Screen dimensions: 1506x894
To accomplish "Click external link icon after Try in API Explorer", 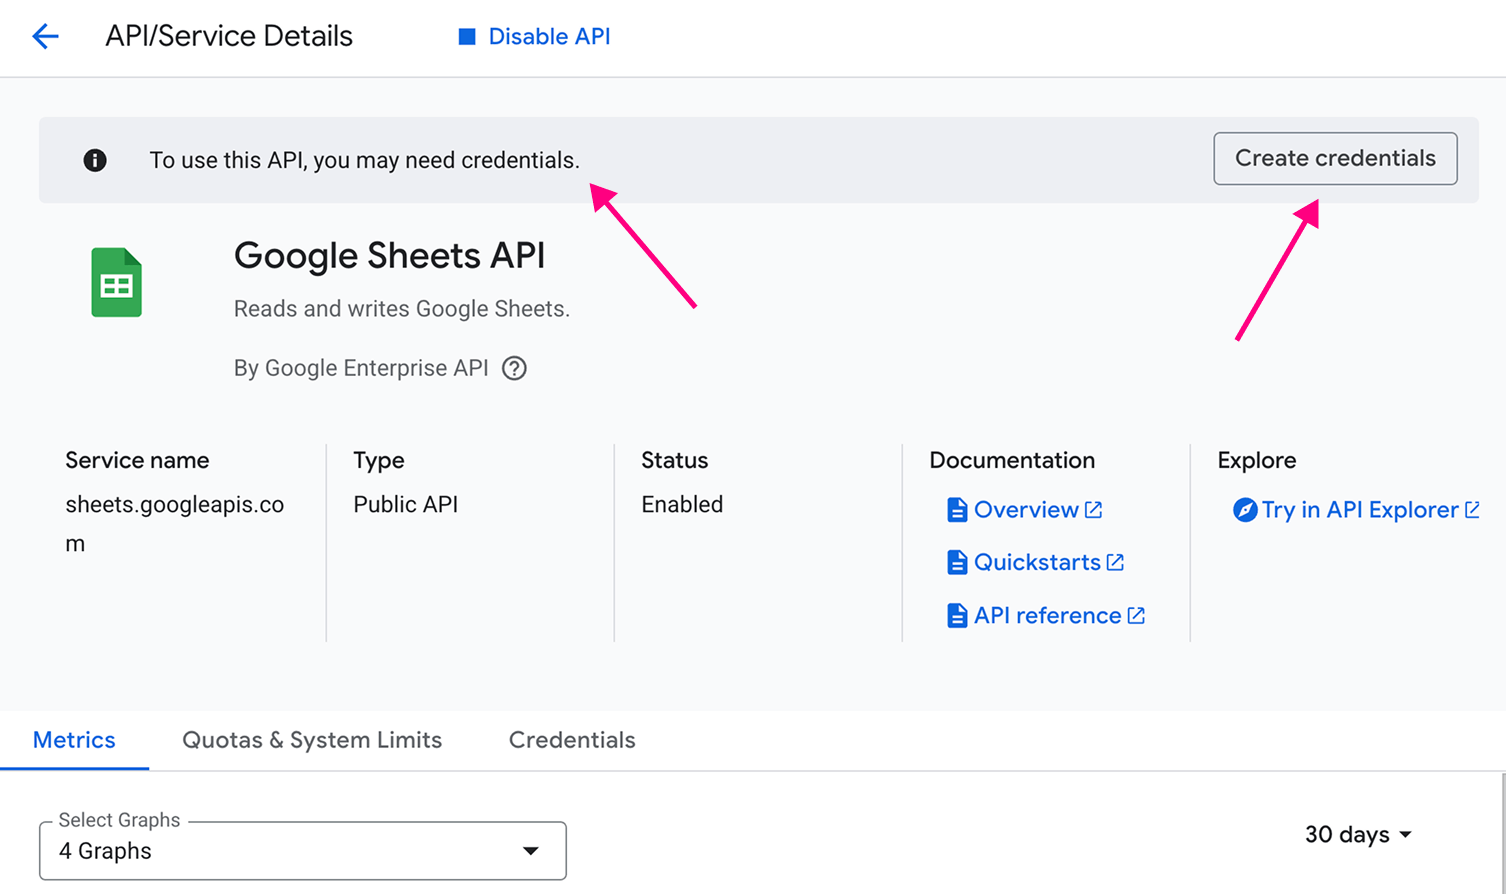I will point(1472,510).
